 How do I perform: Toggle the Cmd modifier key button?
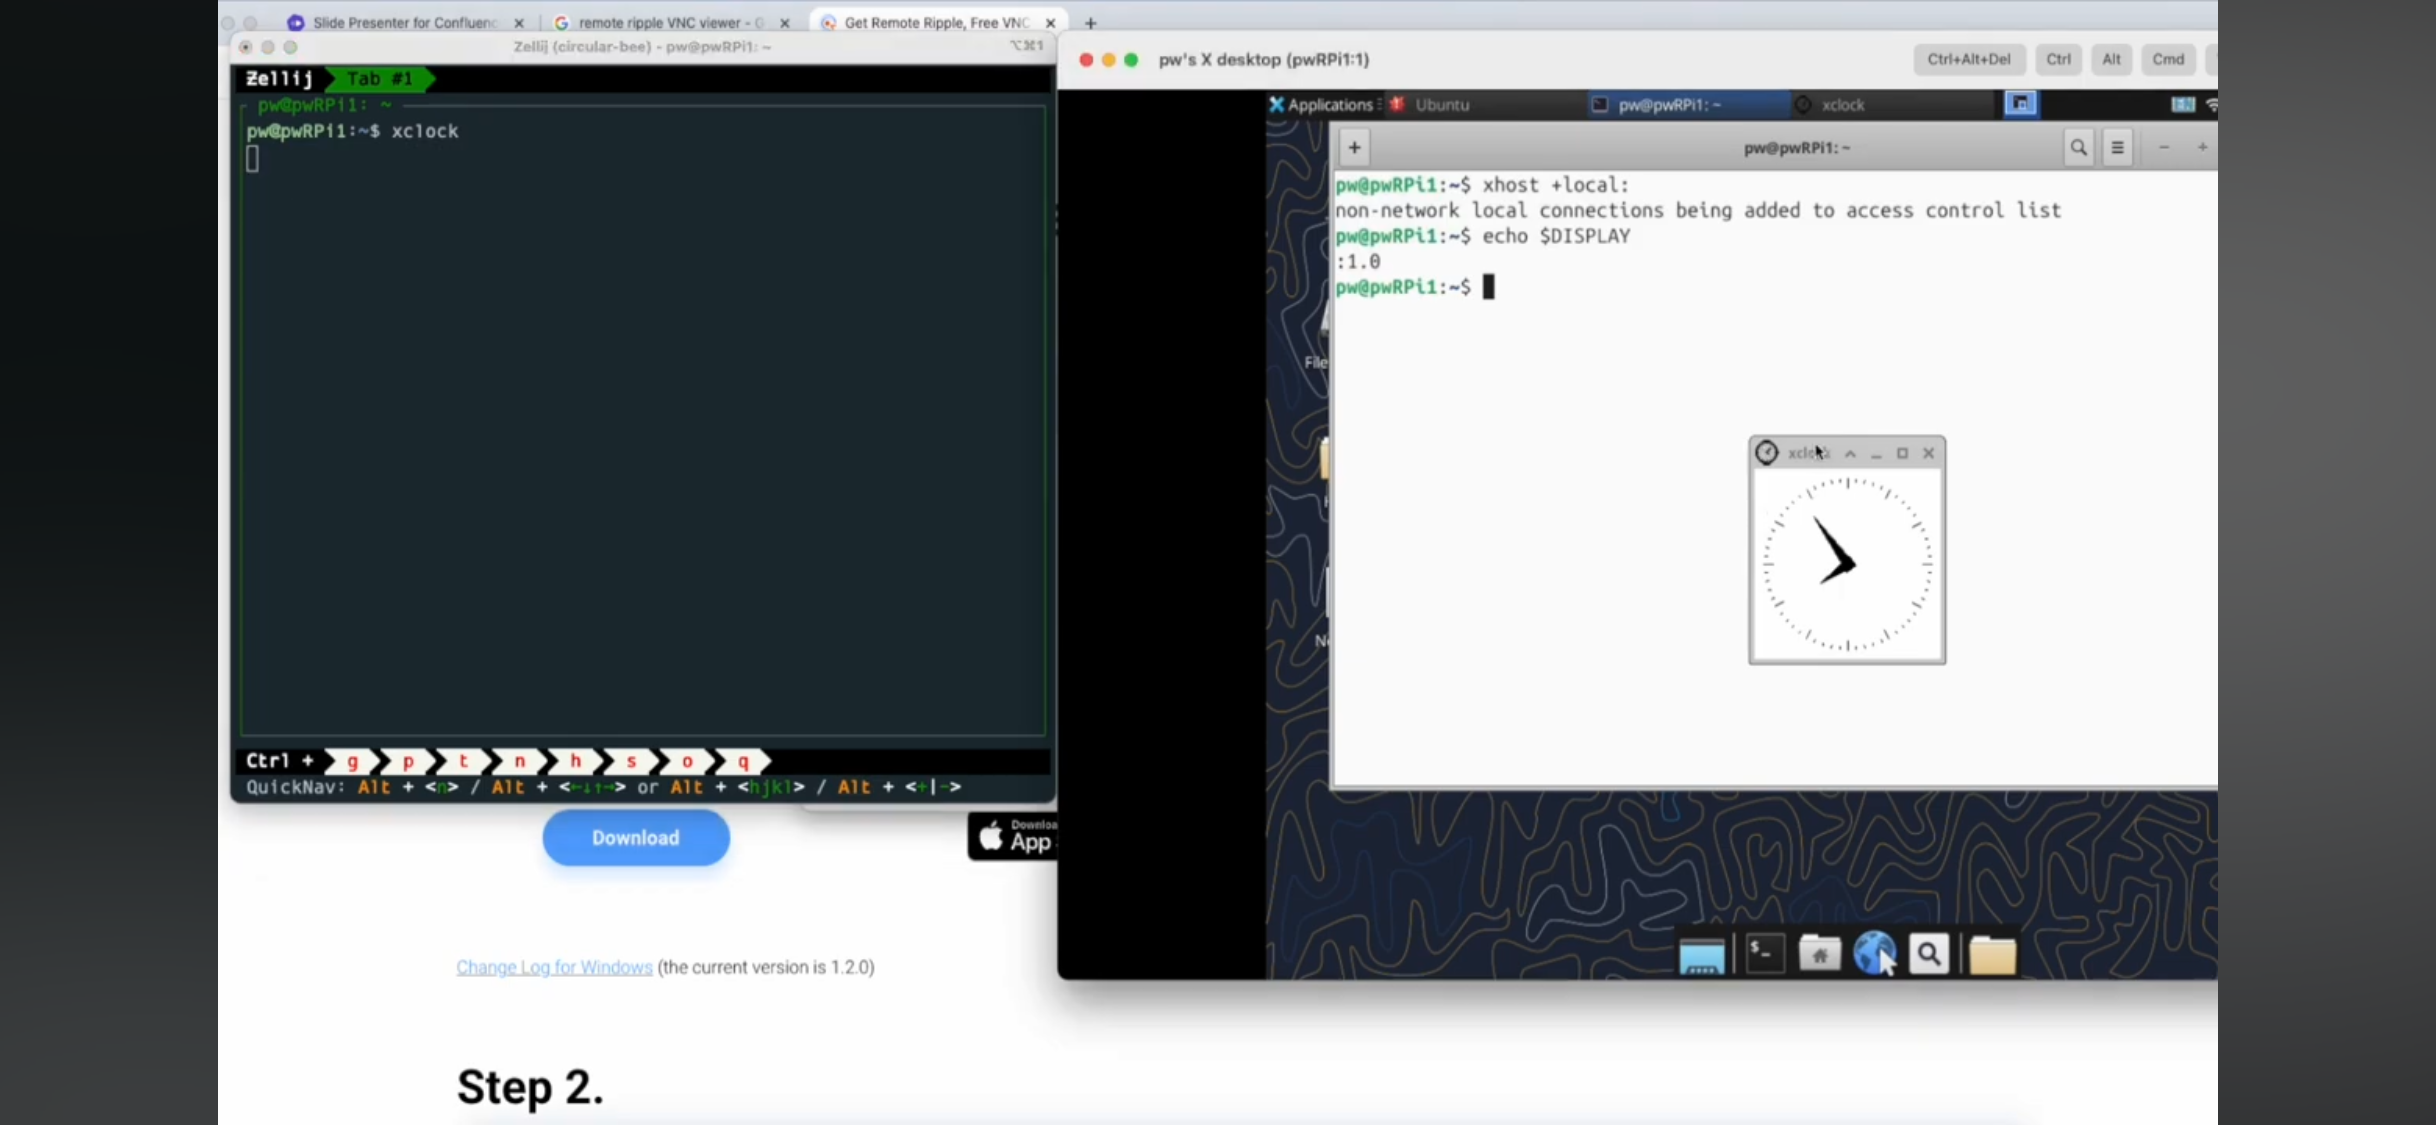click(2167, 59)
